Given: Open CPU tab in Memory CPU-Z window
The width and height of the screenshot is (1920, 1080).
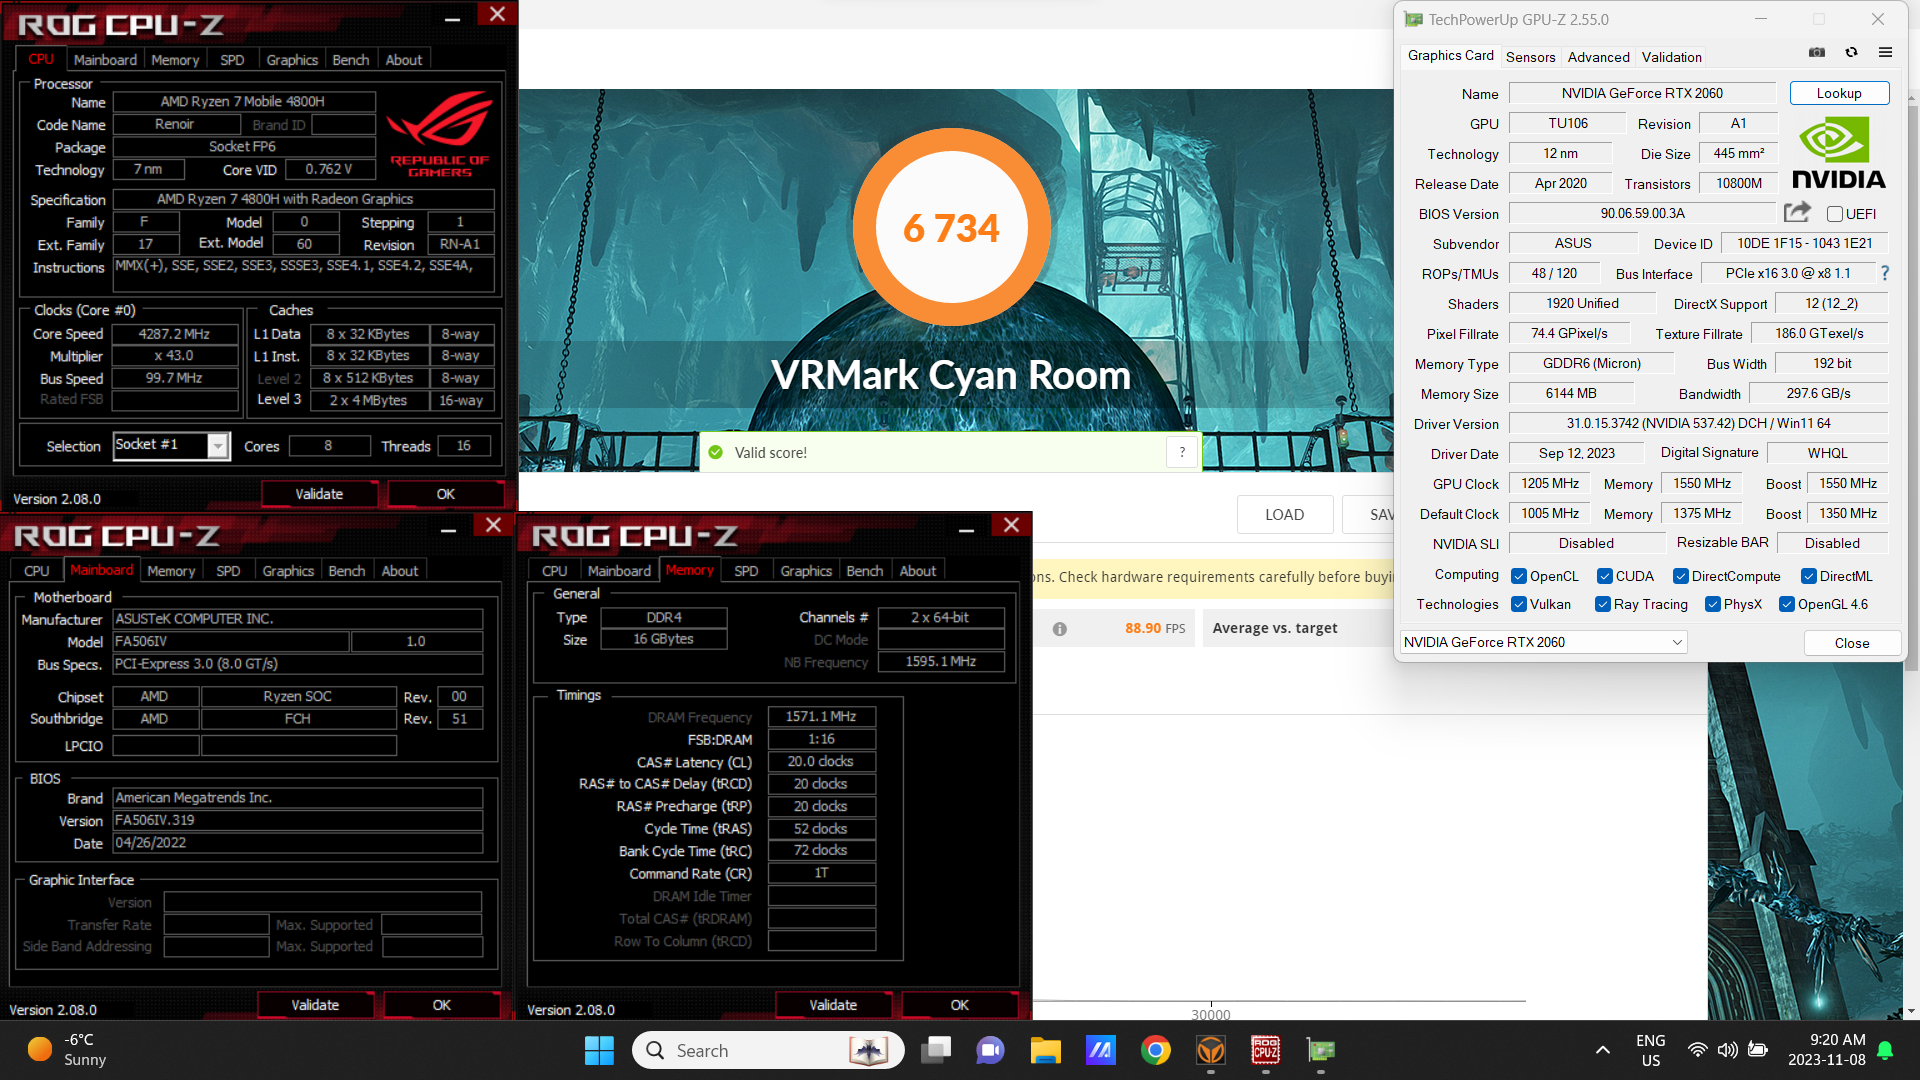Looking at the screenshot, I should [554, 571].
